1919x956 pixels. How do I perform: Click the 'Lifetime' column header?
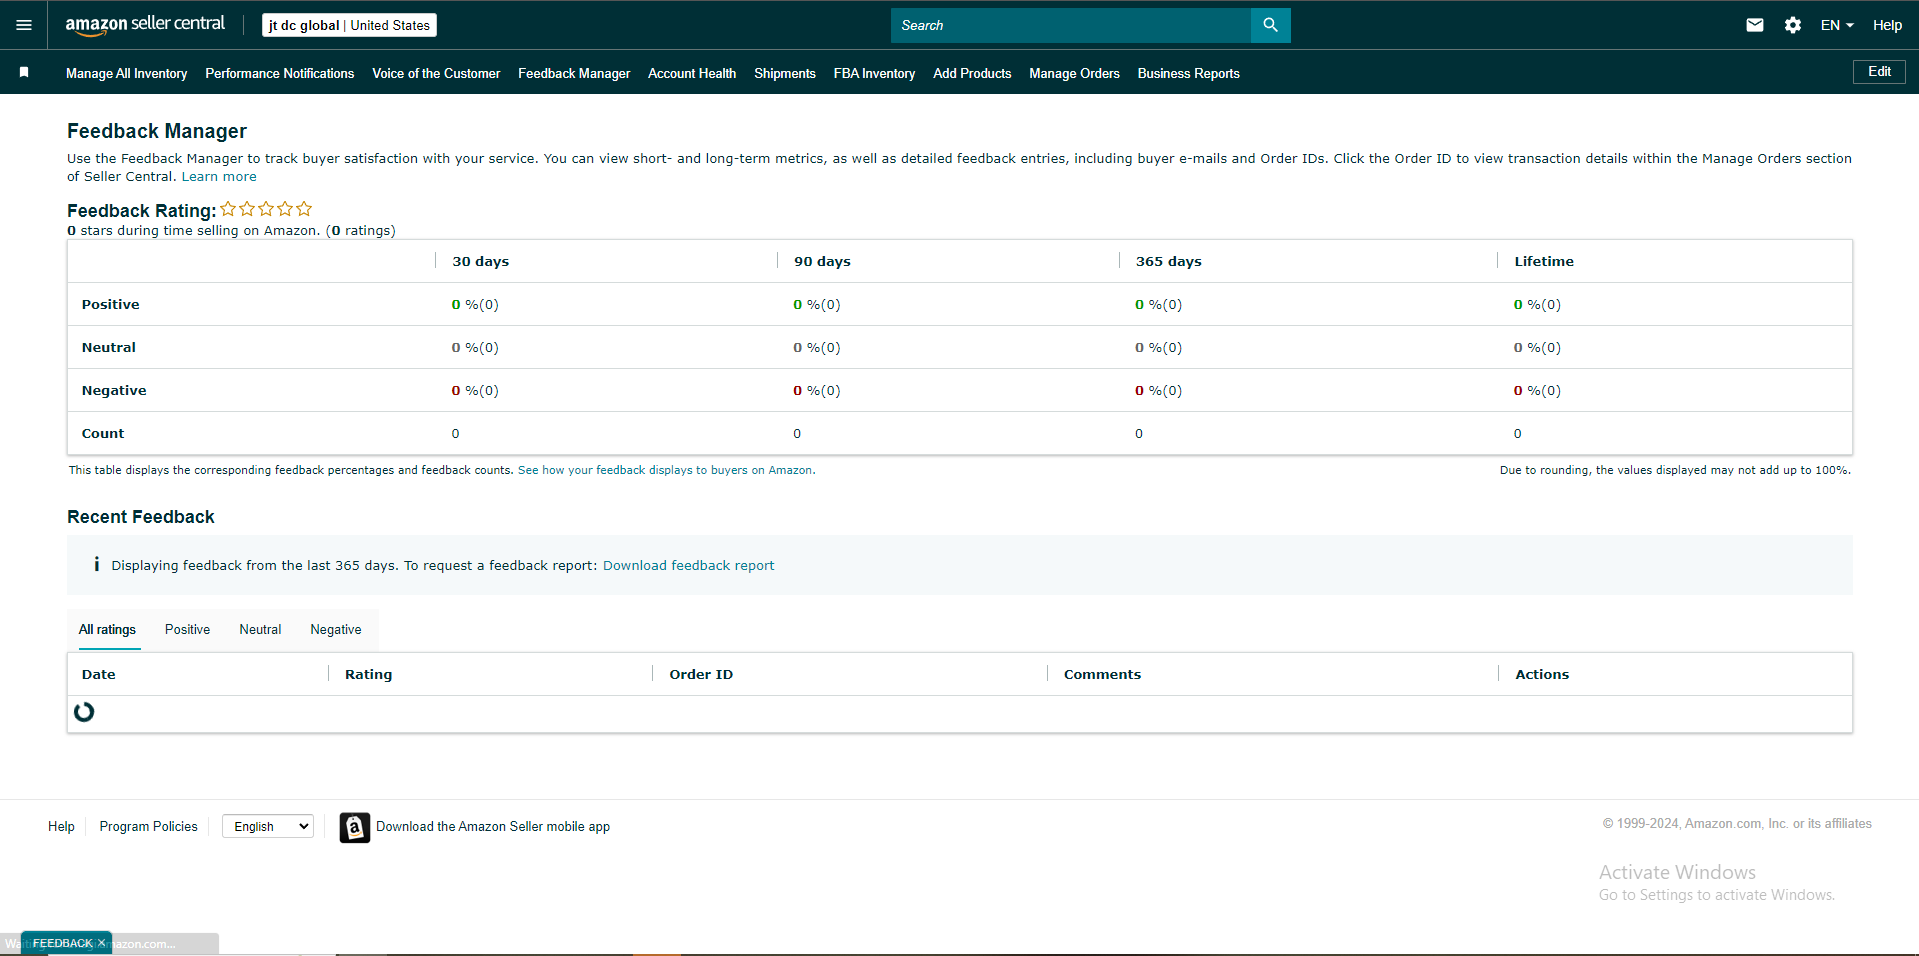(x=1543, y=261)
